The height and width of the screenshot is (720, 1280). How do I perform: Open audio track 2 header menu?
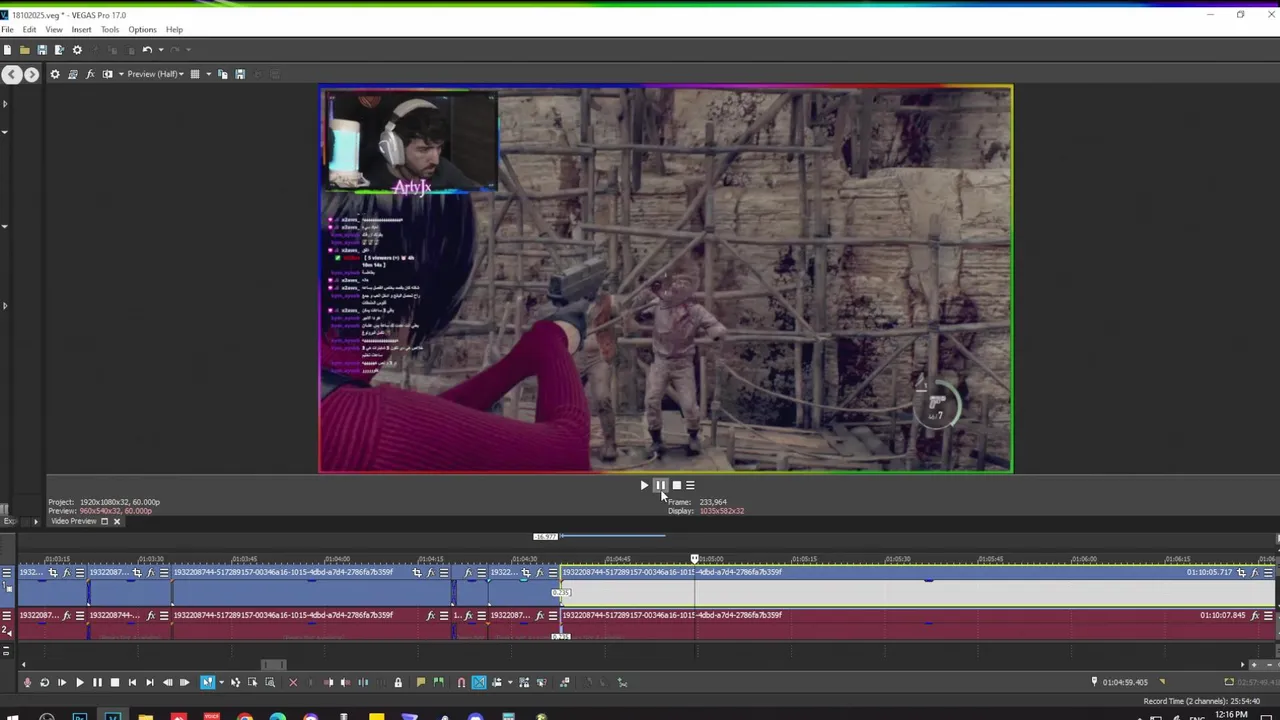pyautogui.click(x=6, y=615)
